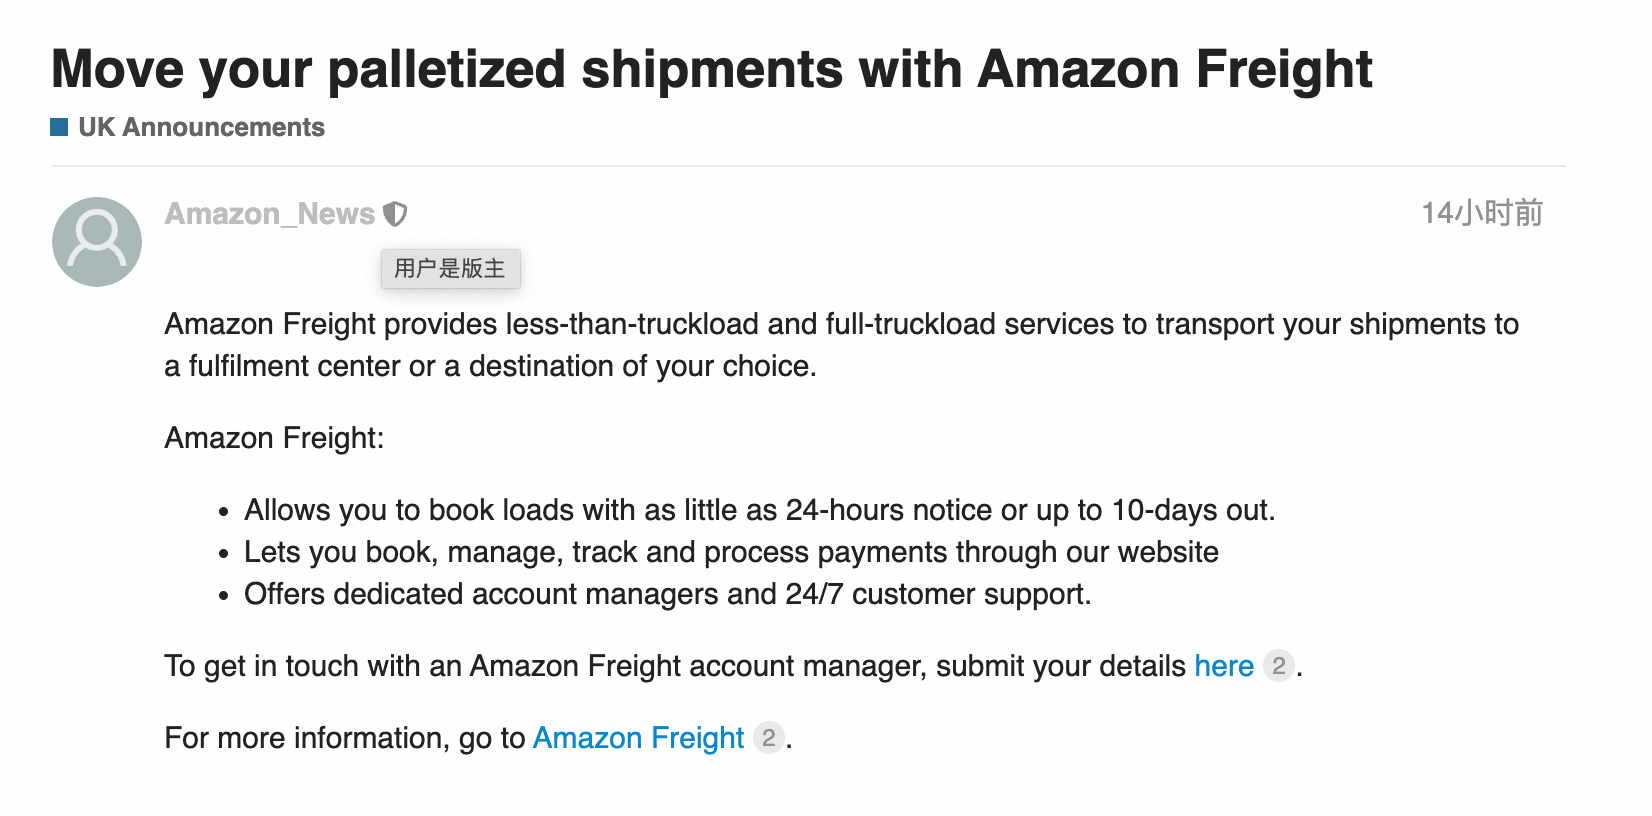Viewport: 1652px width, 816px height.
Task: Click the moderator shield icon
Action: coord(396,214)
